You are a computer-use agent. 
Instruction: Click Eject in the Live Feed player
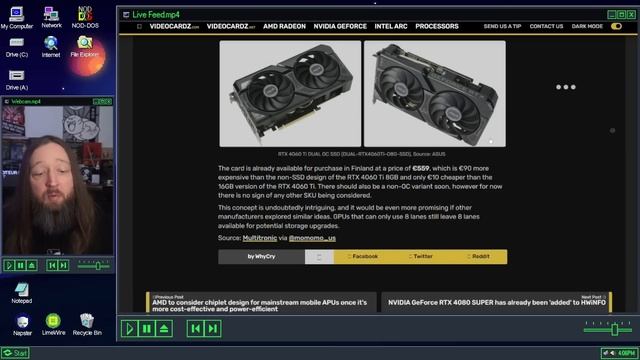coord(164,329)
